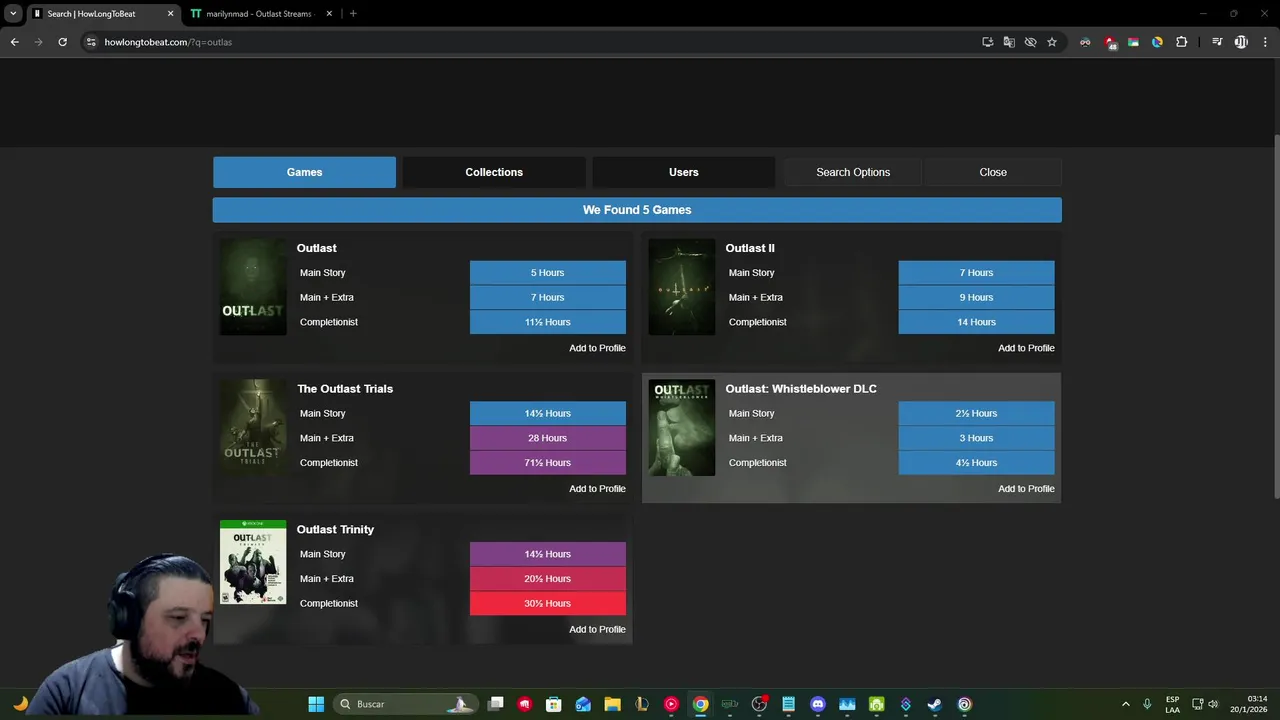Image resolution: width=1280 pixels, height=720 pixels.
Task: Select the Search HowLongToBeat browser tab
Action: (102, 14)
